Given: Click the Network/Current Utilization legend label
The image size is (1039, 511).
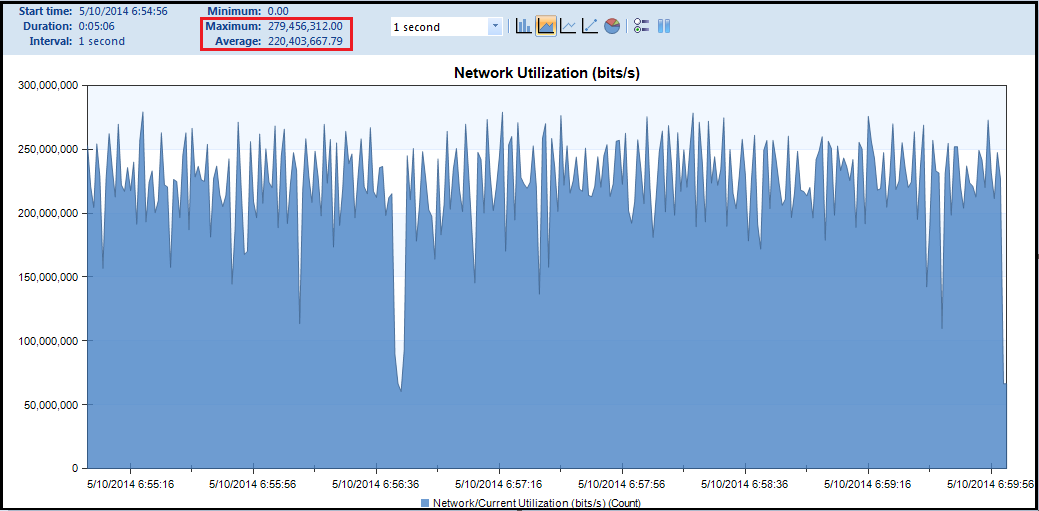Looking at the screenshot, I should click(x=536, y=502).
